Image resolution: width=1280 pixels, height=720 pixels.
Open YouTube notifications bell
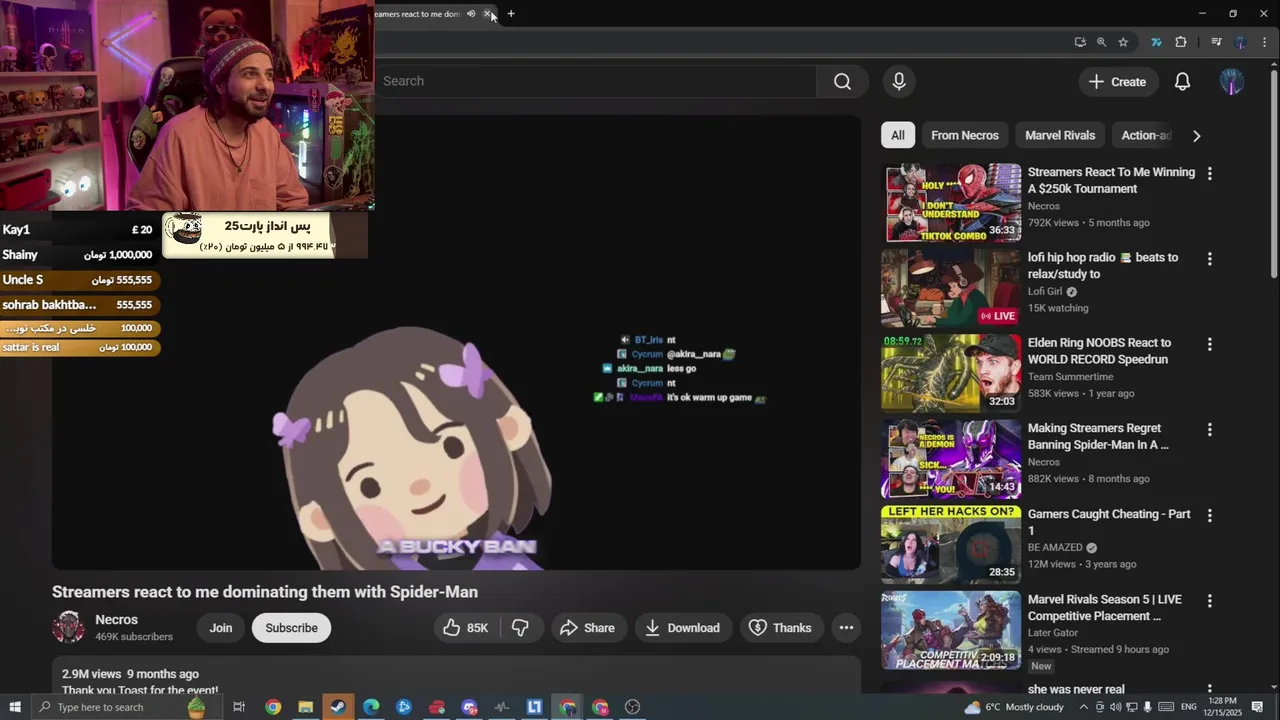coord(1182,82)
